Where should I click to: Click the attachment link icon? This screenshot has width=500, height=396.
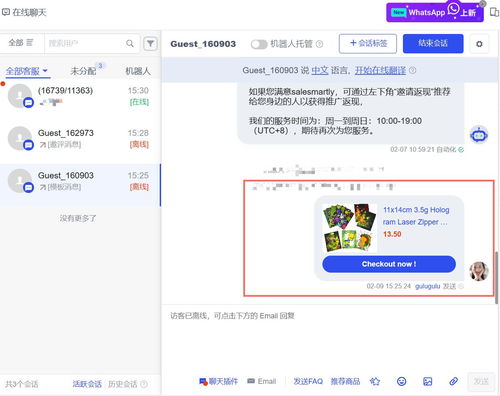pos(453,381)
